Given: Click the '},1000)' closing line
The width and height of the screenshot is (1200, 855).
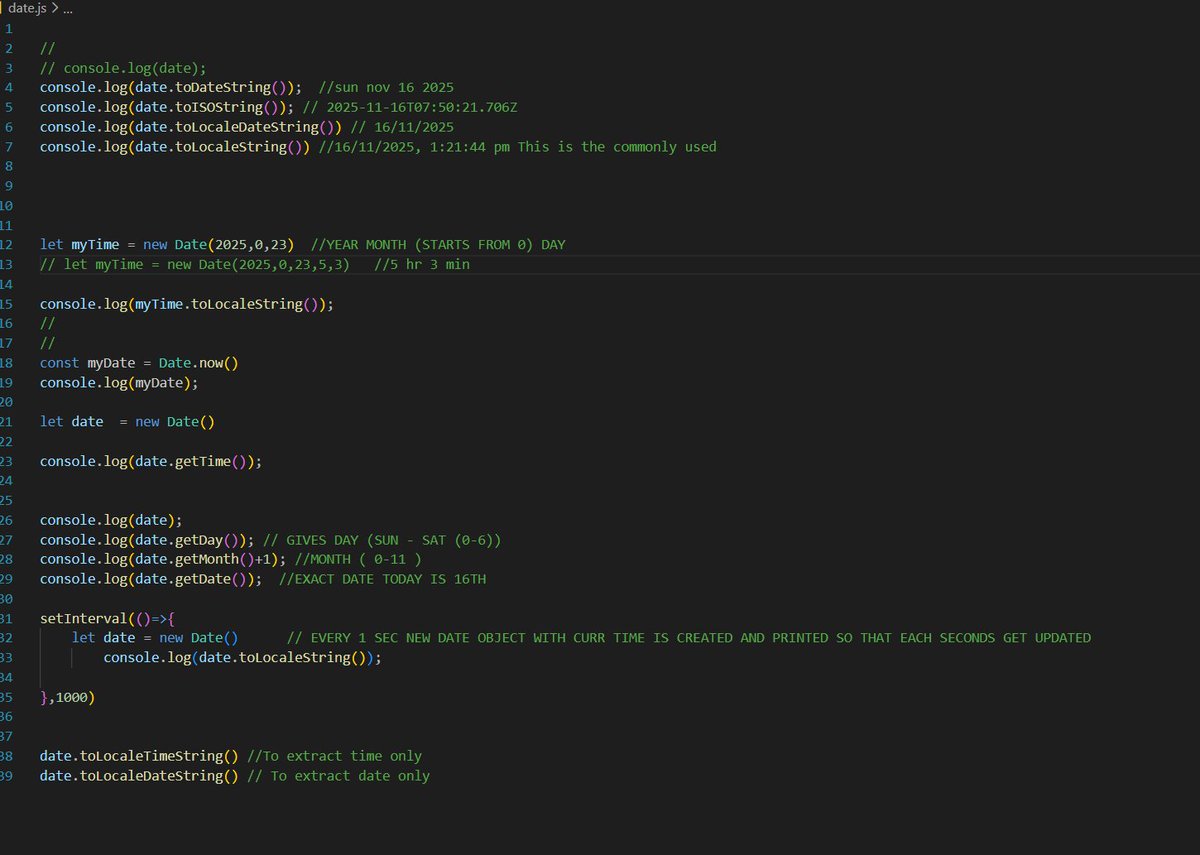Looking at the screenshot, I should coord(68,698).
